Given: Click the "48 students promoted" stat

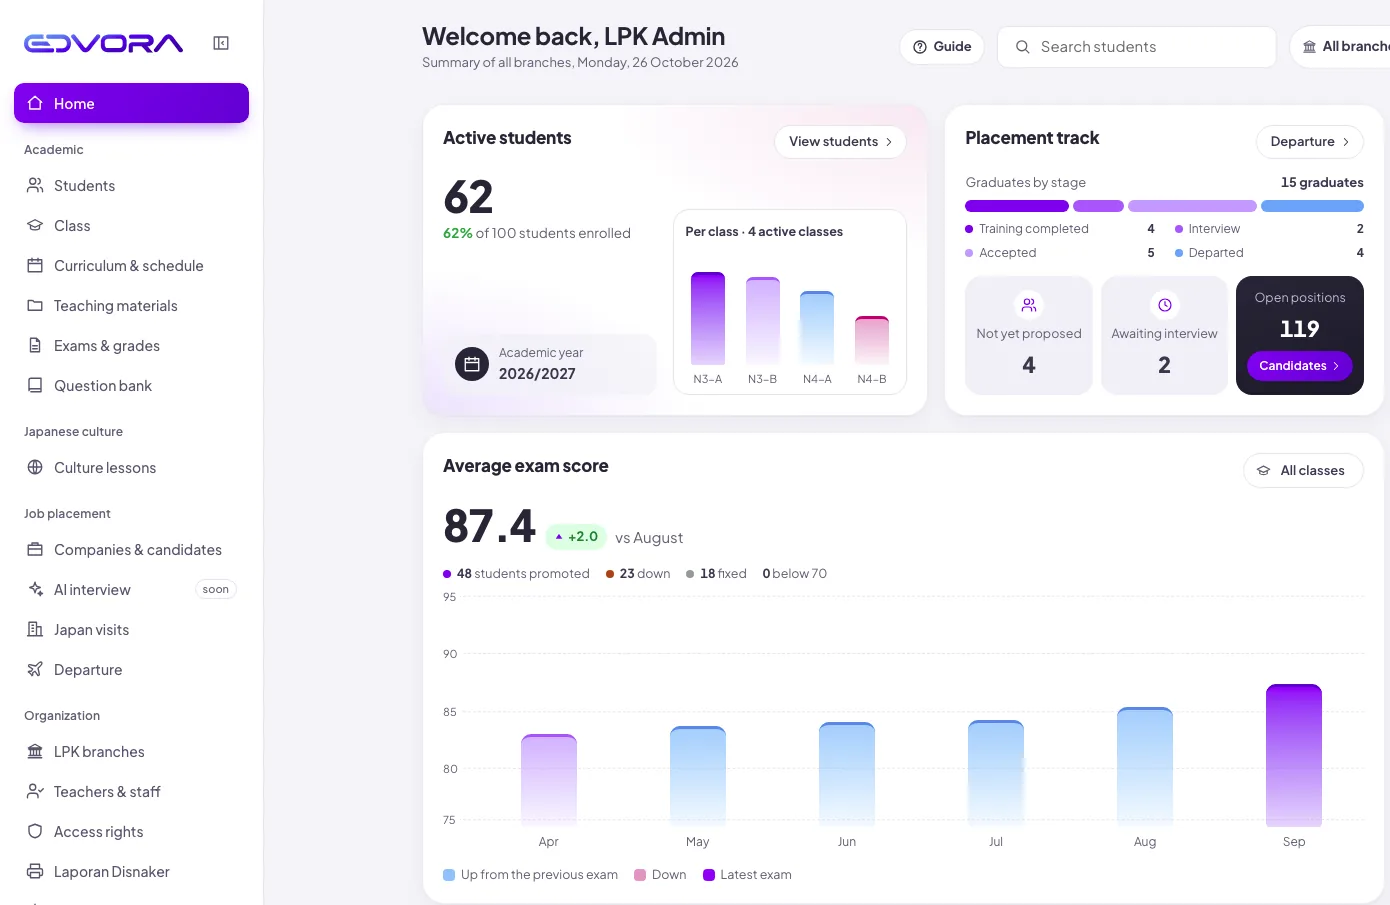Looking at the screenshot, I should [516, 574].
